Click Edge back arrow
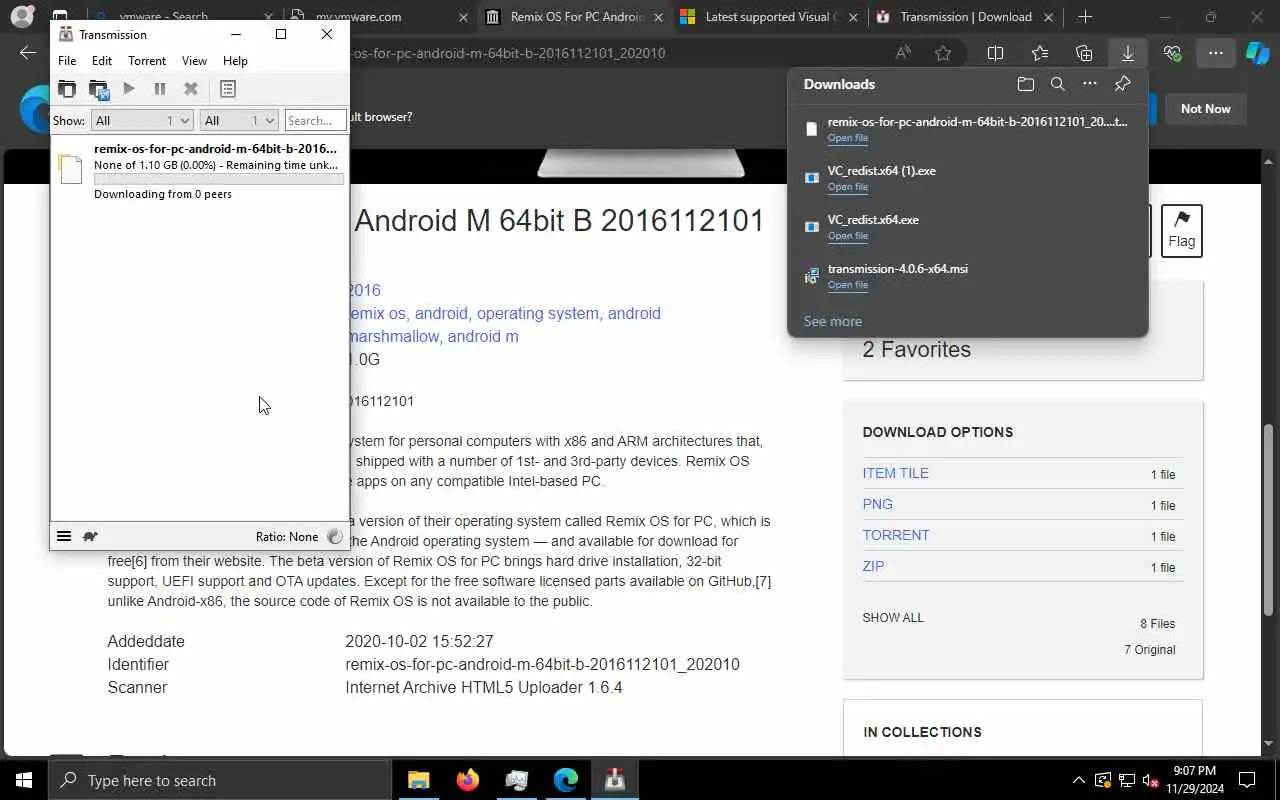This screenshot has height=800, width=1280. 27,53
